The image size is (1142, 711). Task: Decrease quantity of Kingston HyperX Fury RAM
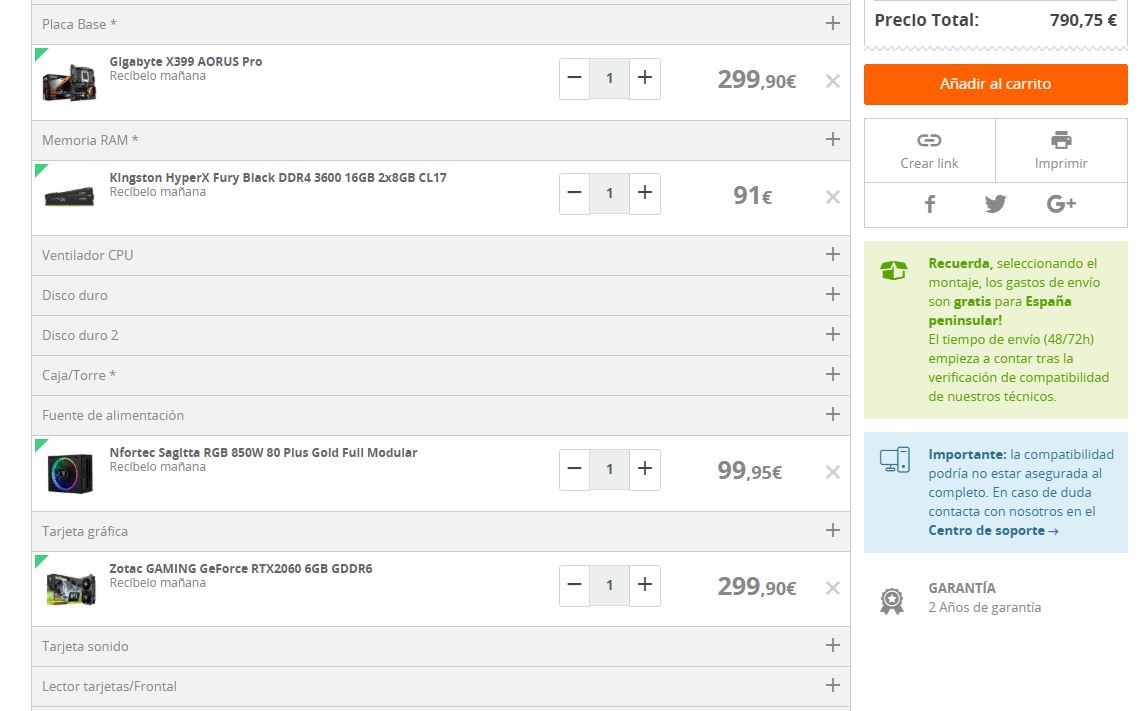574,193
